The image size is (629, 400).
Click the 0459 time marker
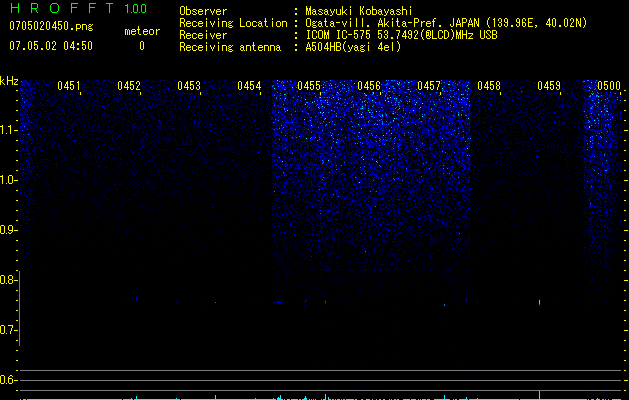click(x=549, y=86)
